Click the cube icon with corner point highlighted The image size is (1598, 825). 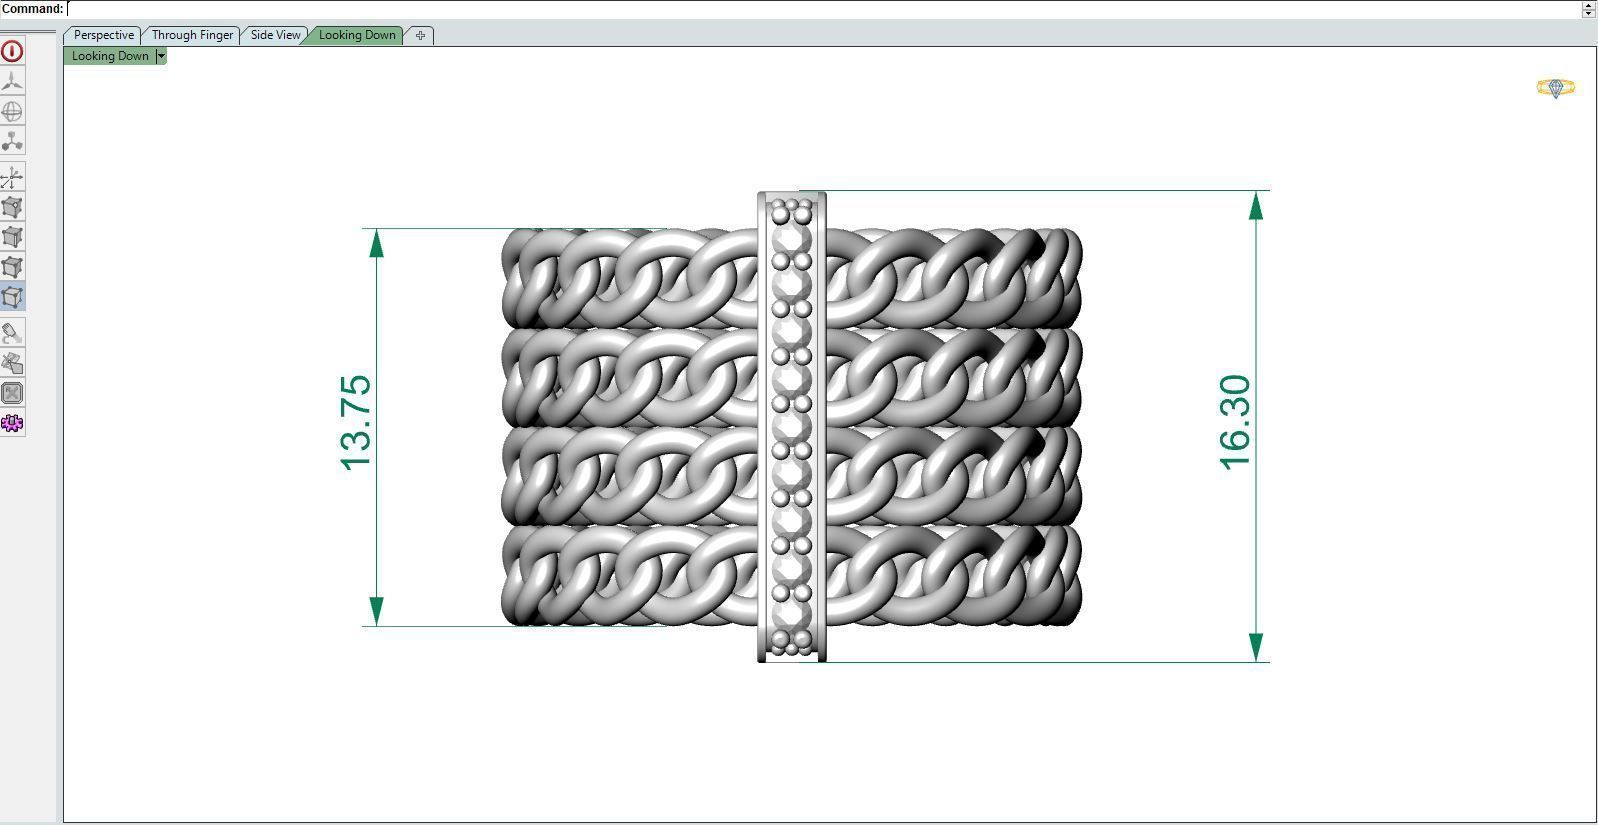click(12, 207)
